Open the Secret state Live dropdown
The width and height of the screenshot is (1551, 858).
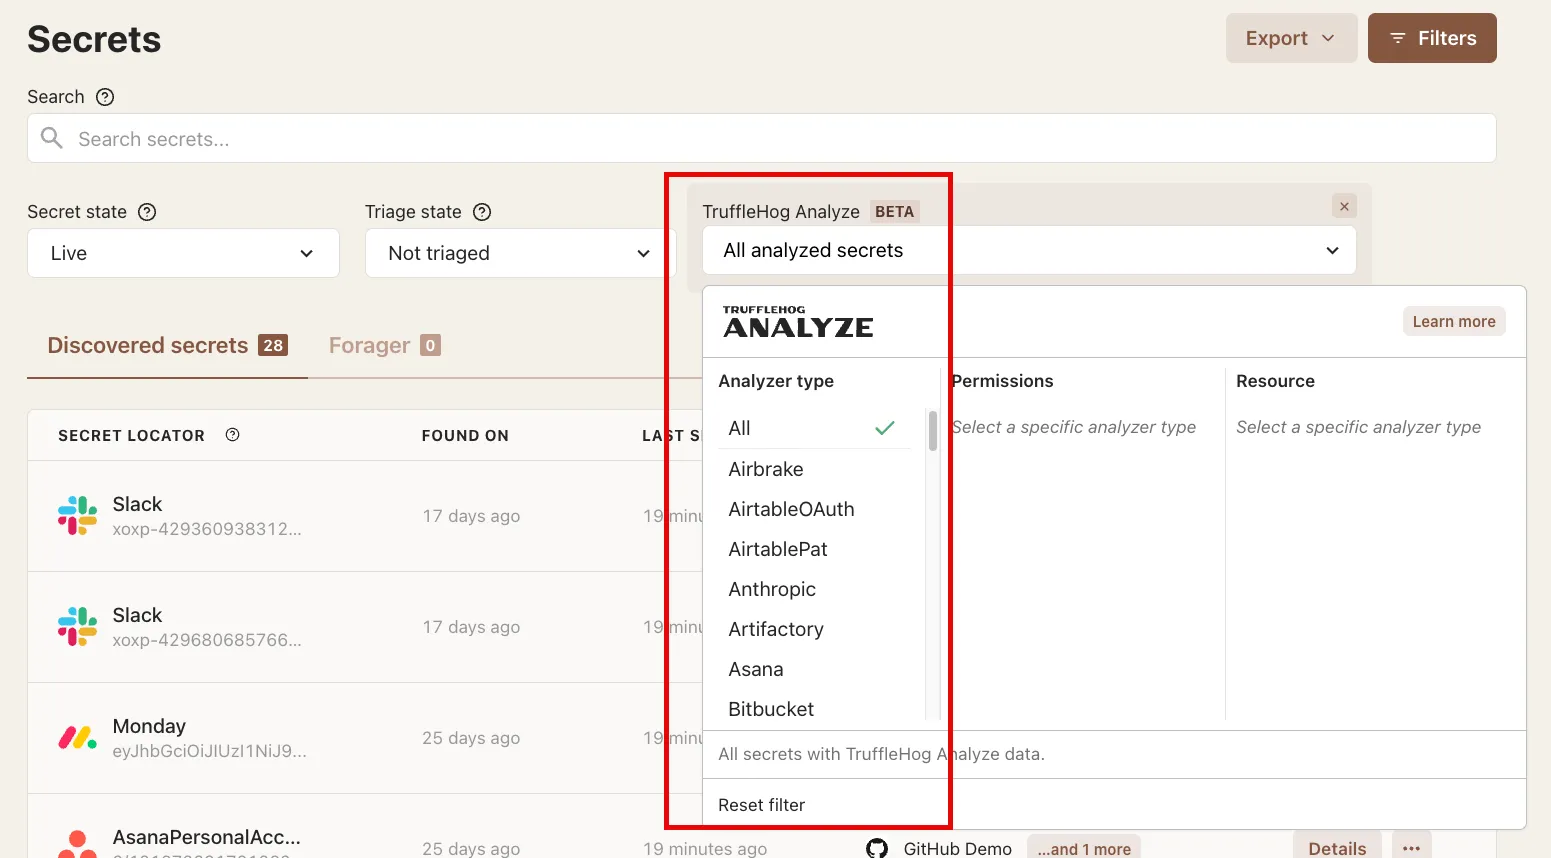click(183, 253)
